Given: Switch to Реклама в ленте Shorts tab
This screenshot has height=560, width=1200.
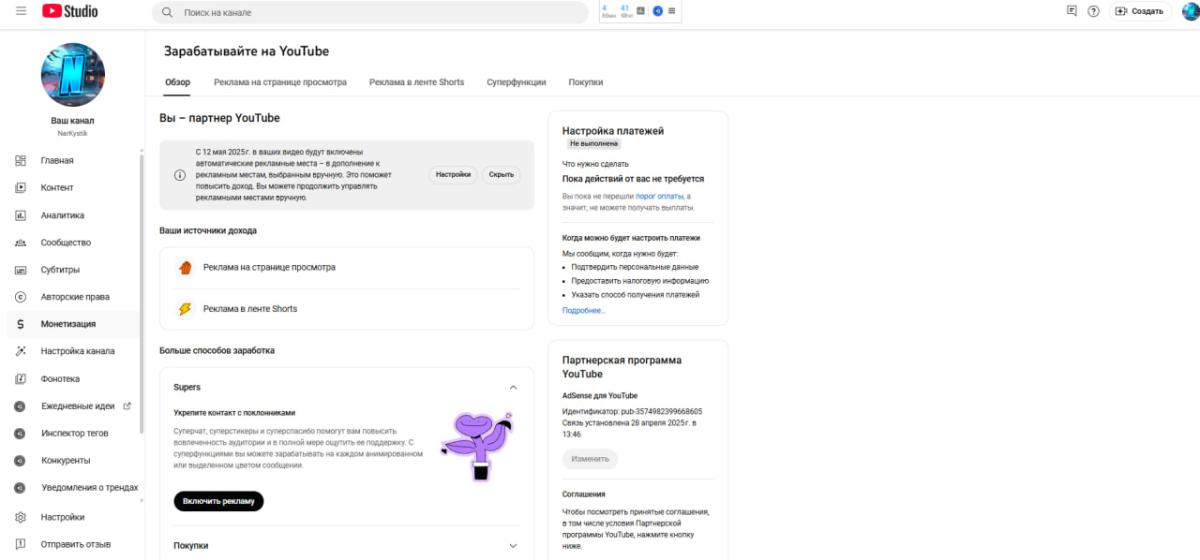Looking at the screenshot, I should (x=416, y=82).
